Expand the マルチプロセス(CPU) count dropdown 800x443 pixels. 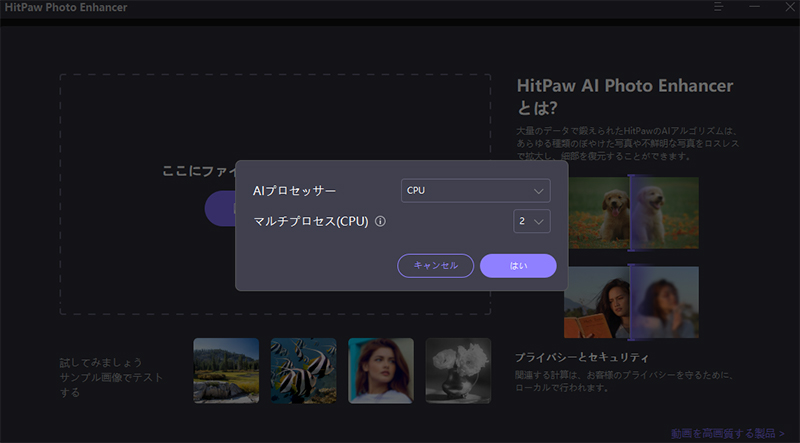point(532,221)
